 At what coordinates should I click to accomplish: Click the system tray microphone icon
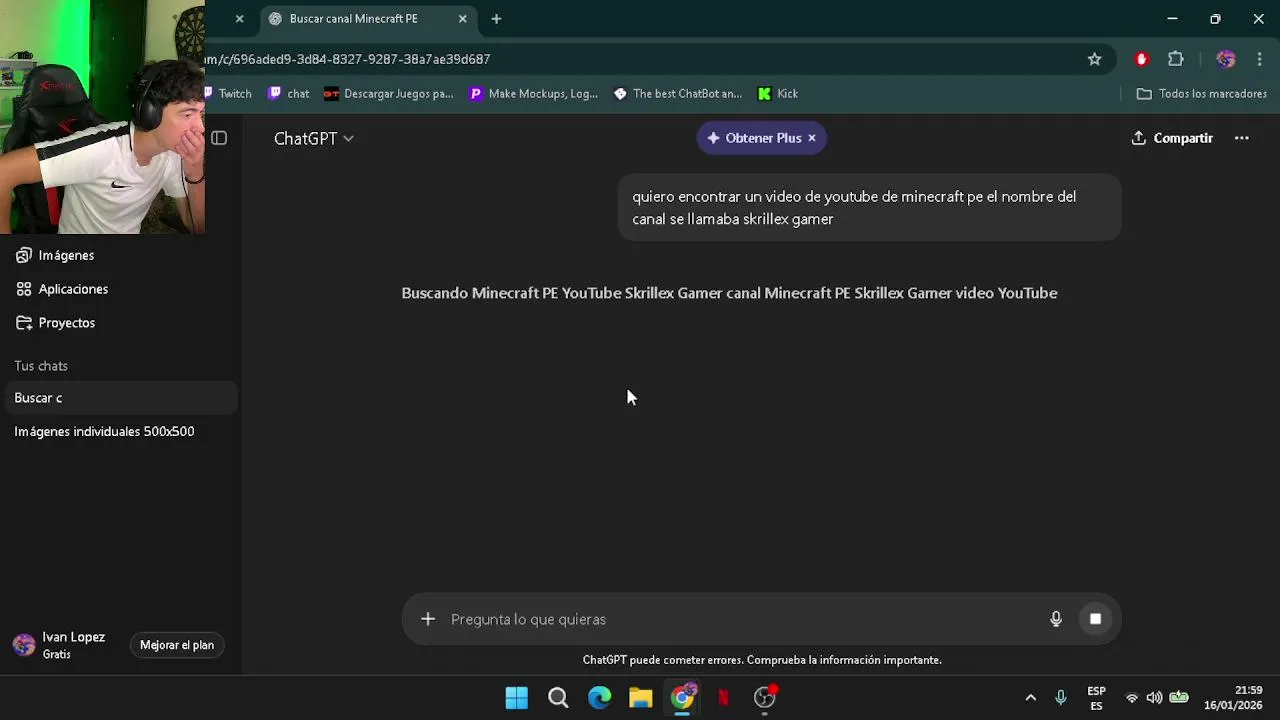pos(1061,698)
